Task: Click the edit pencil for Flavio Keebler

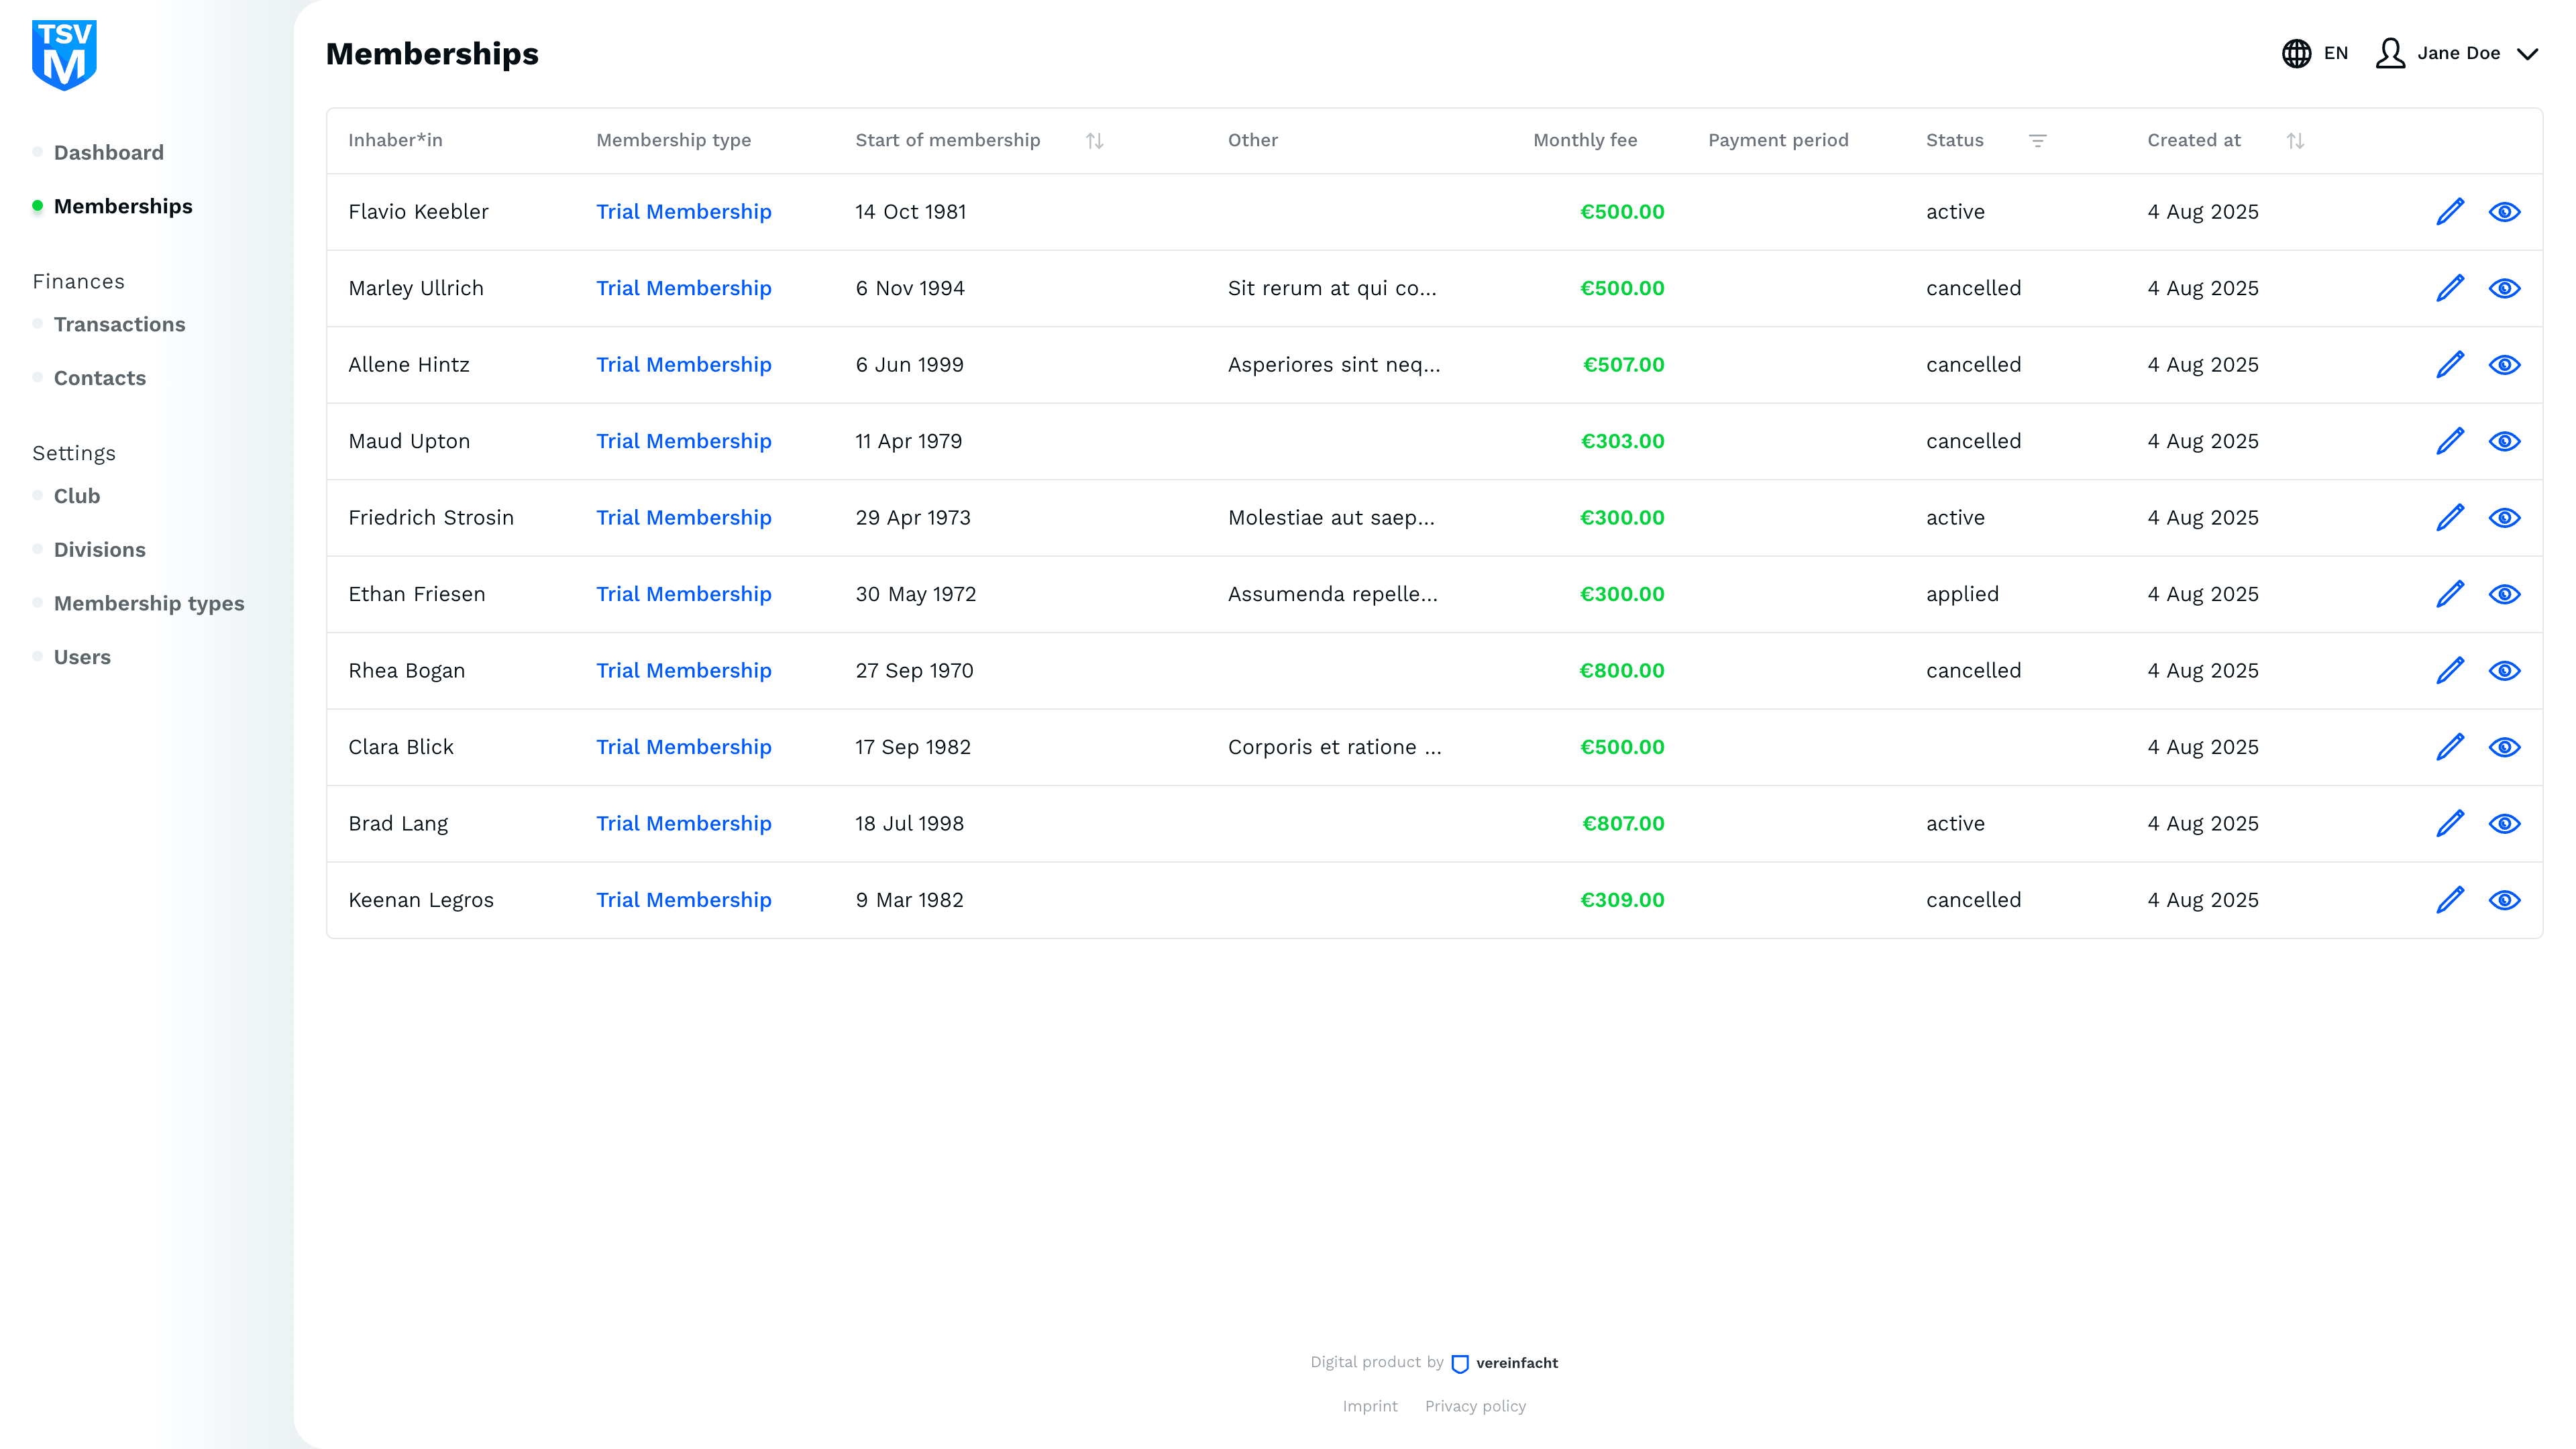Action: [x=2449, y=212]
